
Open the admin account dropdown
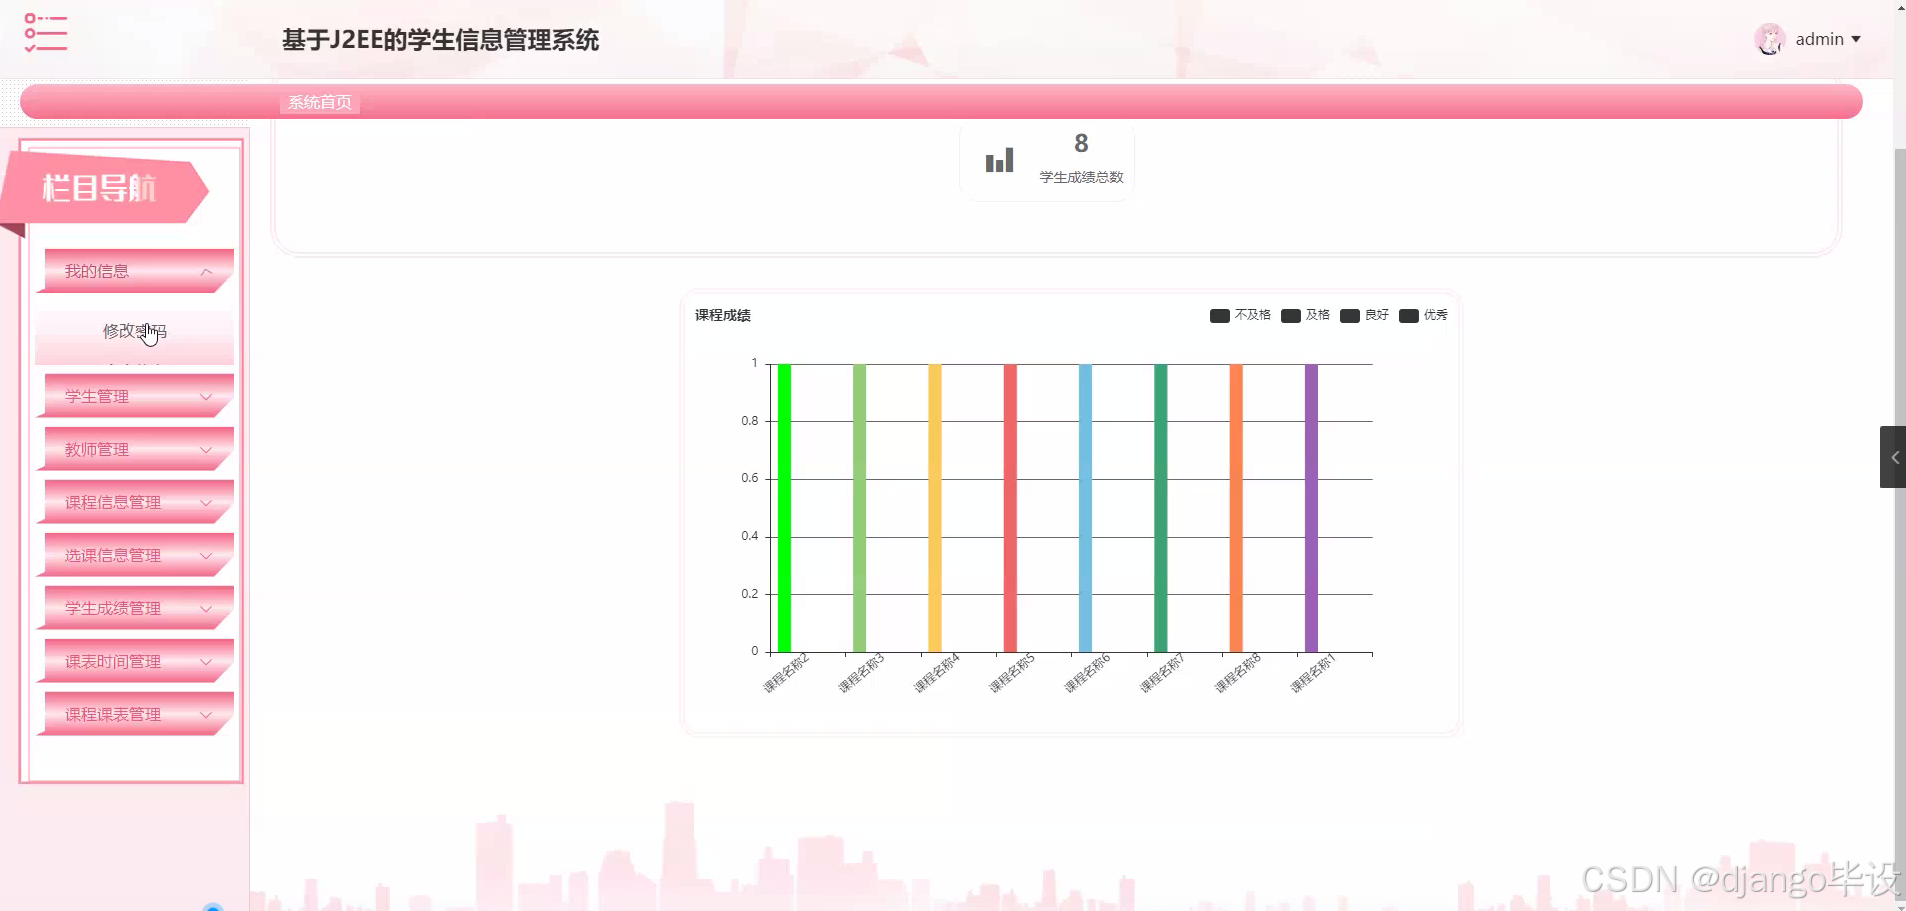click(x=1826, y=38)
